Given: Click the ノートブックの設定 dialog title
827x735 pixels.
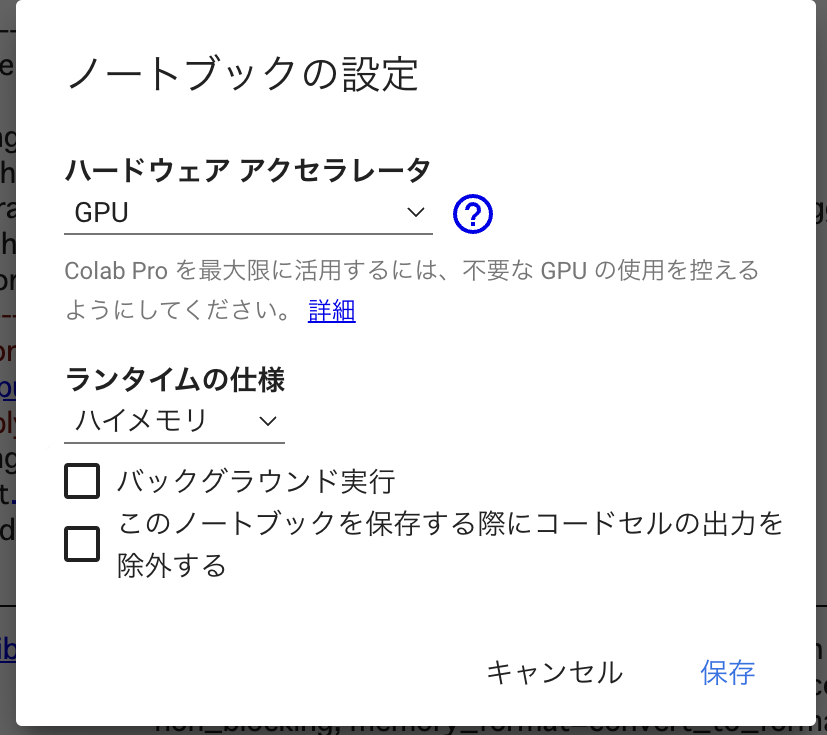Looking at the screenshot, I should (x=243, y=74).
